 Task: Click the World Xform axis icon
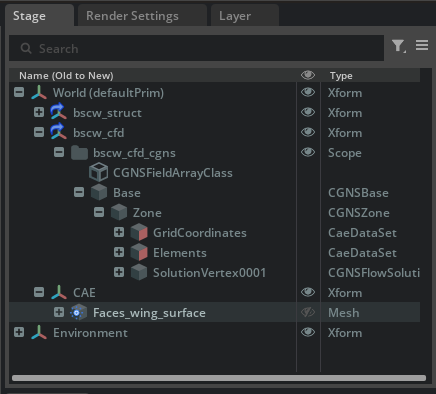click(39, 93)
